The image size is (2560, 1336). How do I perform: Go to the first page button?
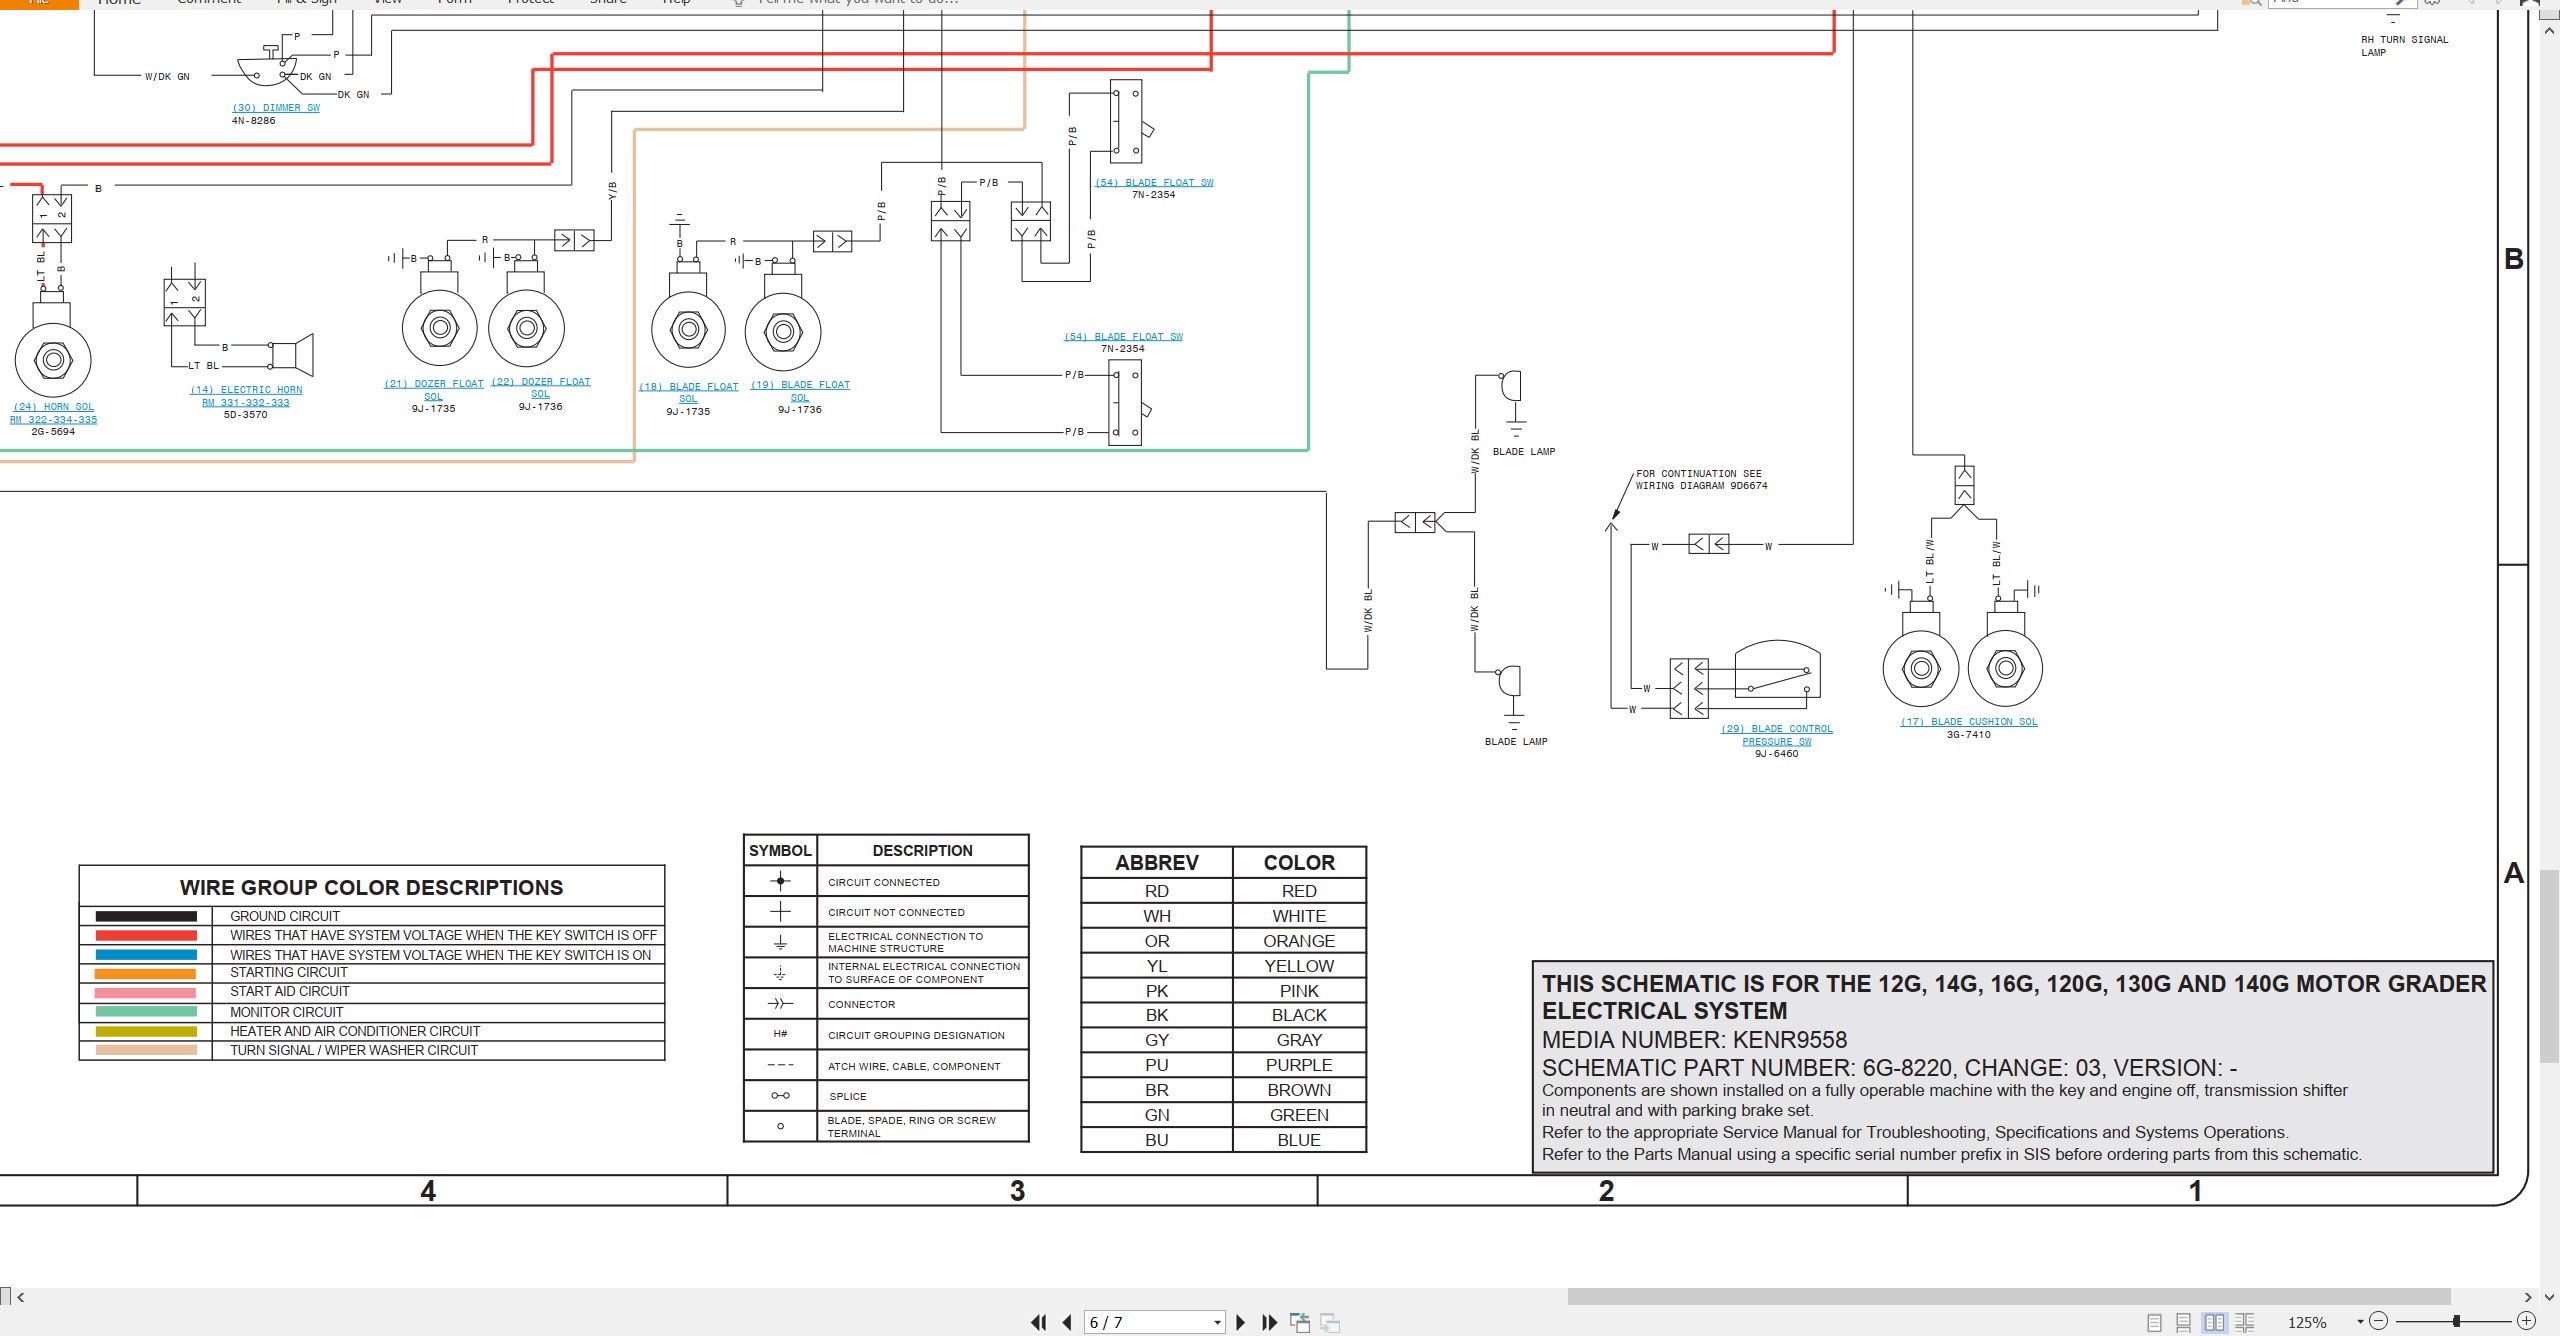click(x=1039, y=1322)
